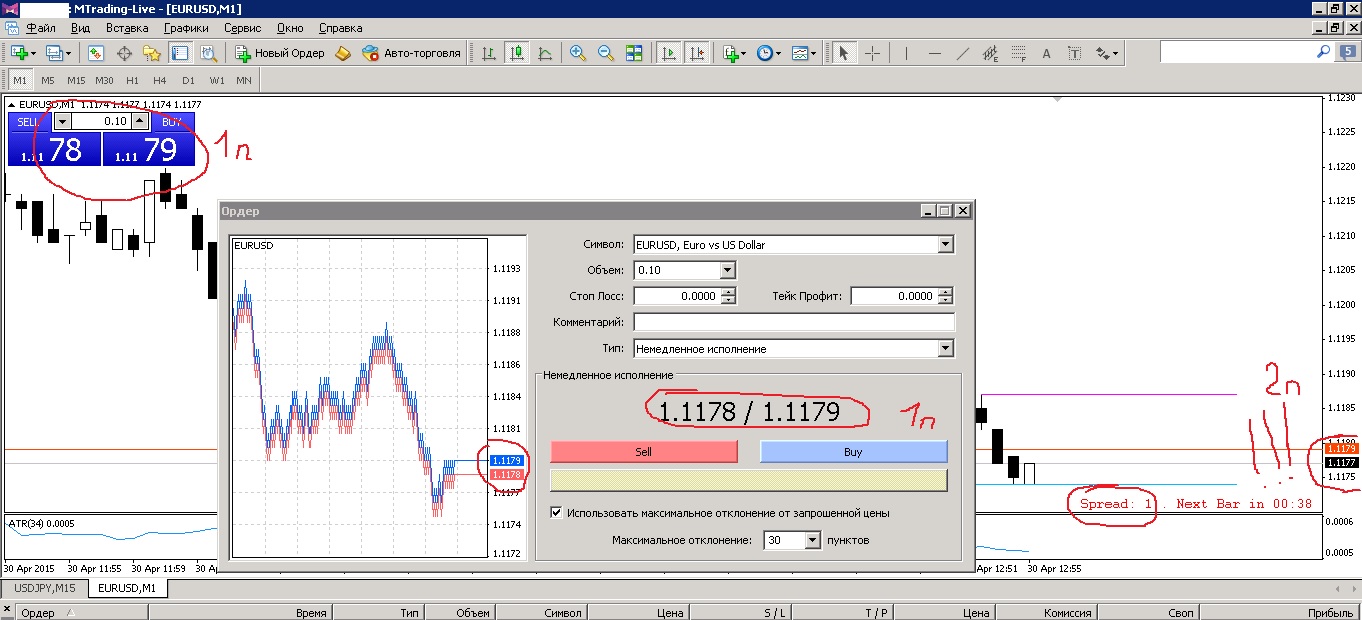Toggle the Auto-trading button
This screenshot has width=1362, height=620.
point(411,53)
